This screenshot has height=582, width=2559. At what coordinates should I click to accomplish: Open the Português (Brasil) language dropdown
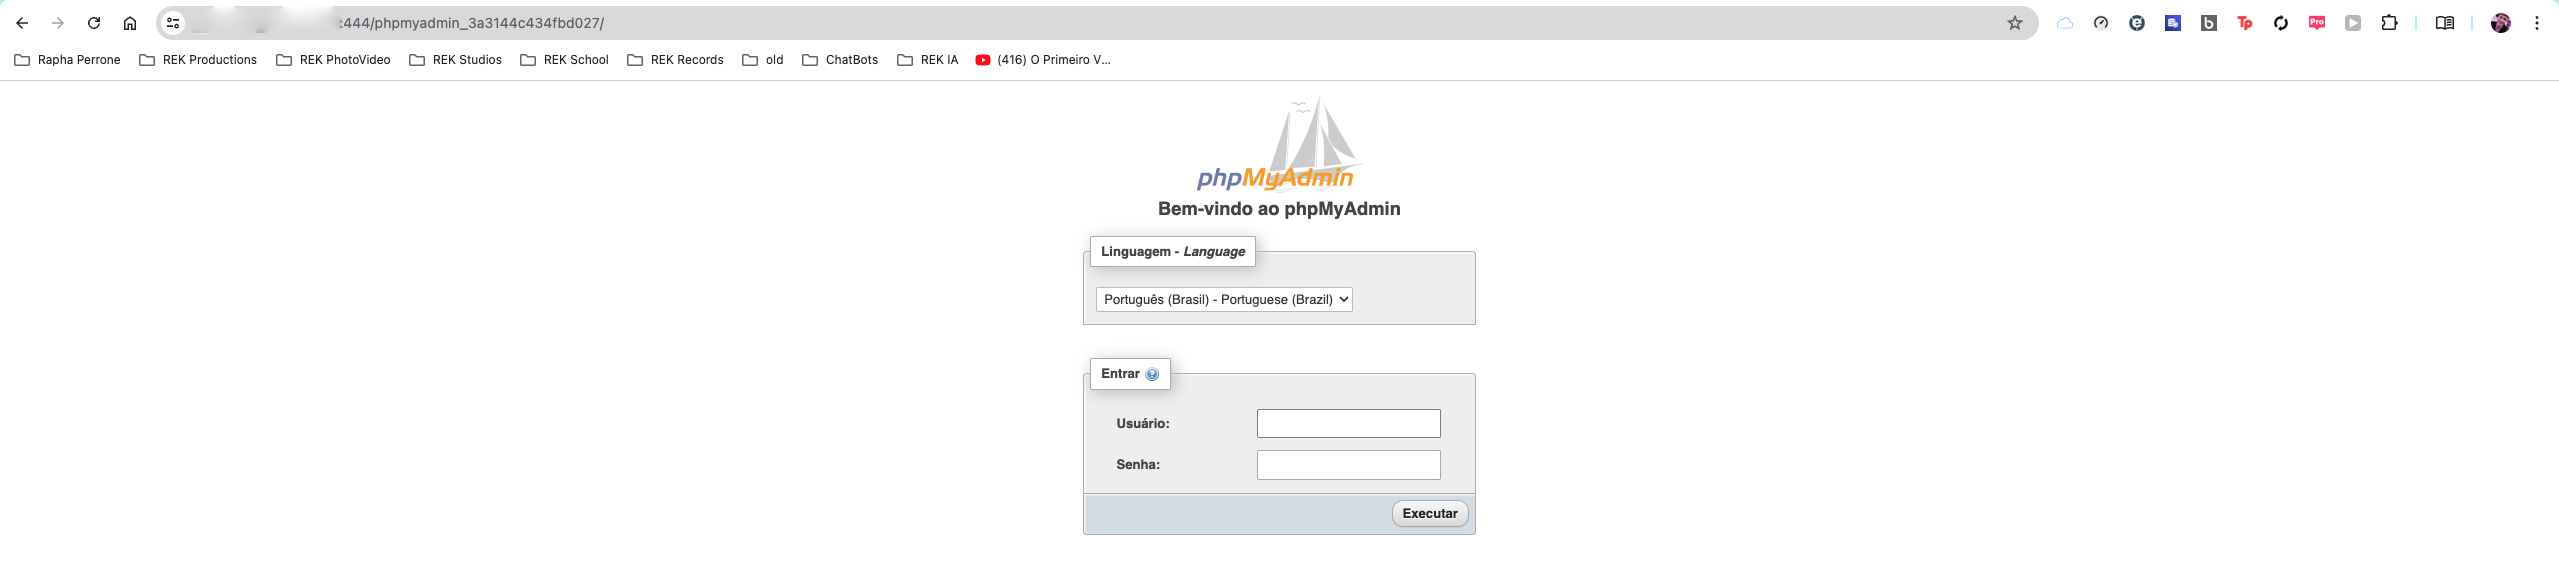tap(1224, 300)
